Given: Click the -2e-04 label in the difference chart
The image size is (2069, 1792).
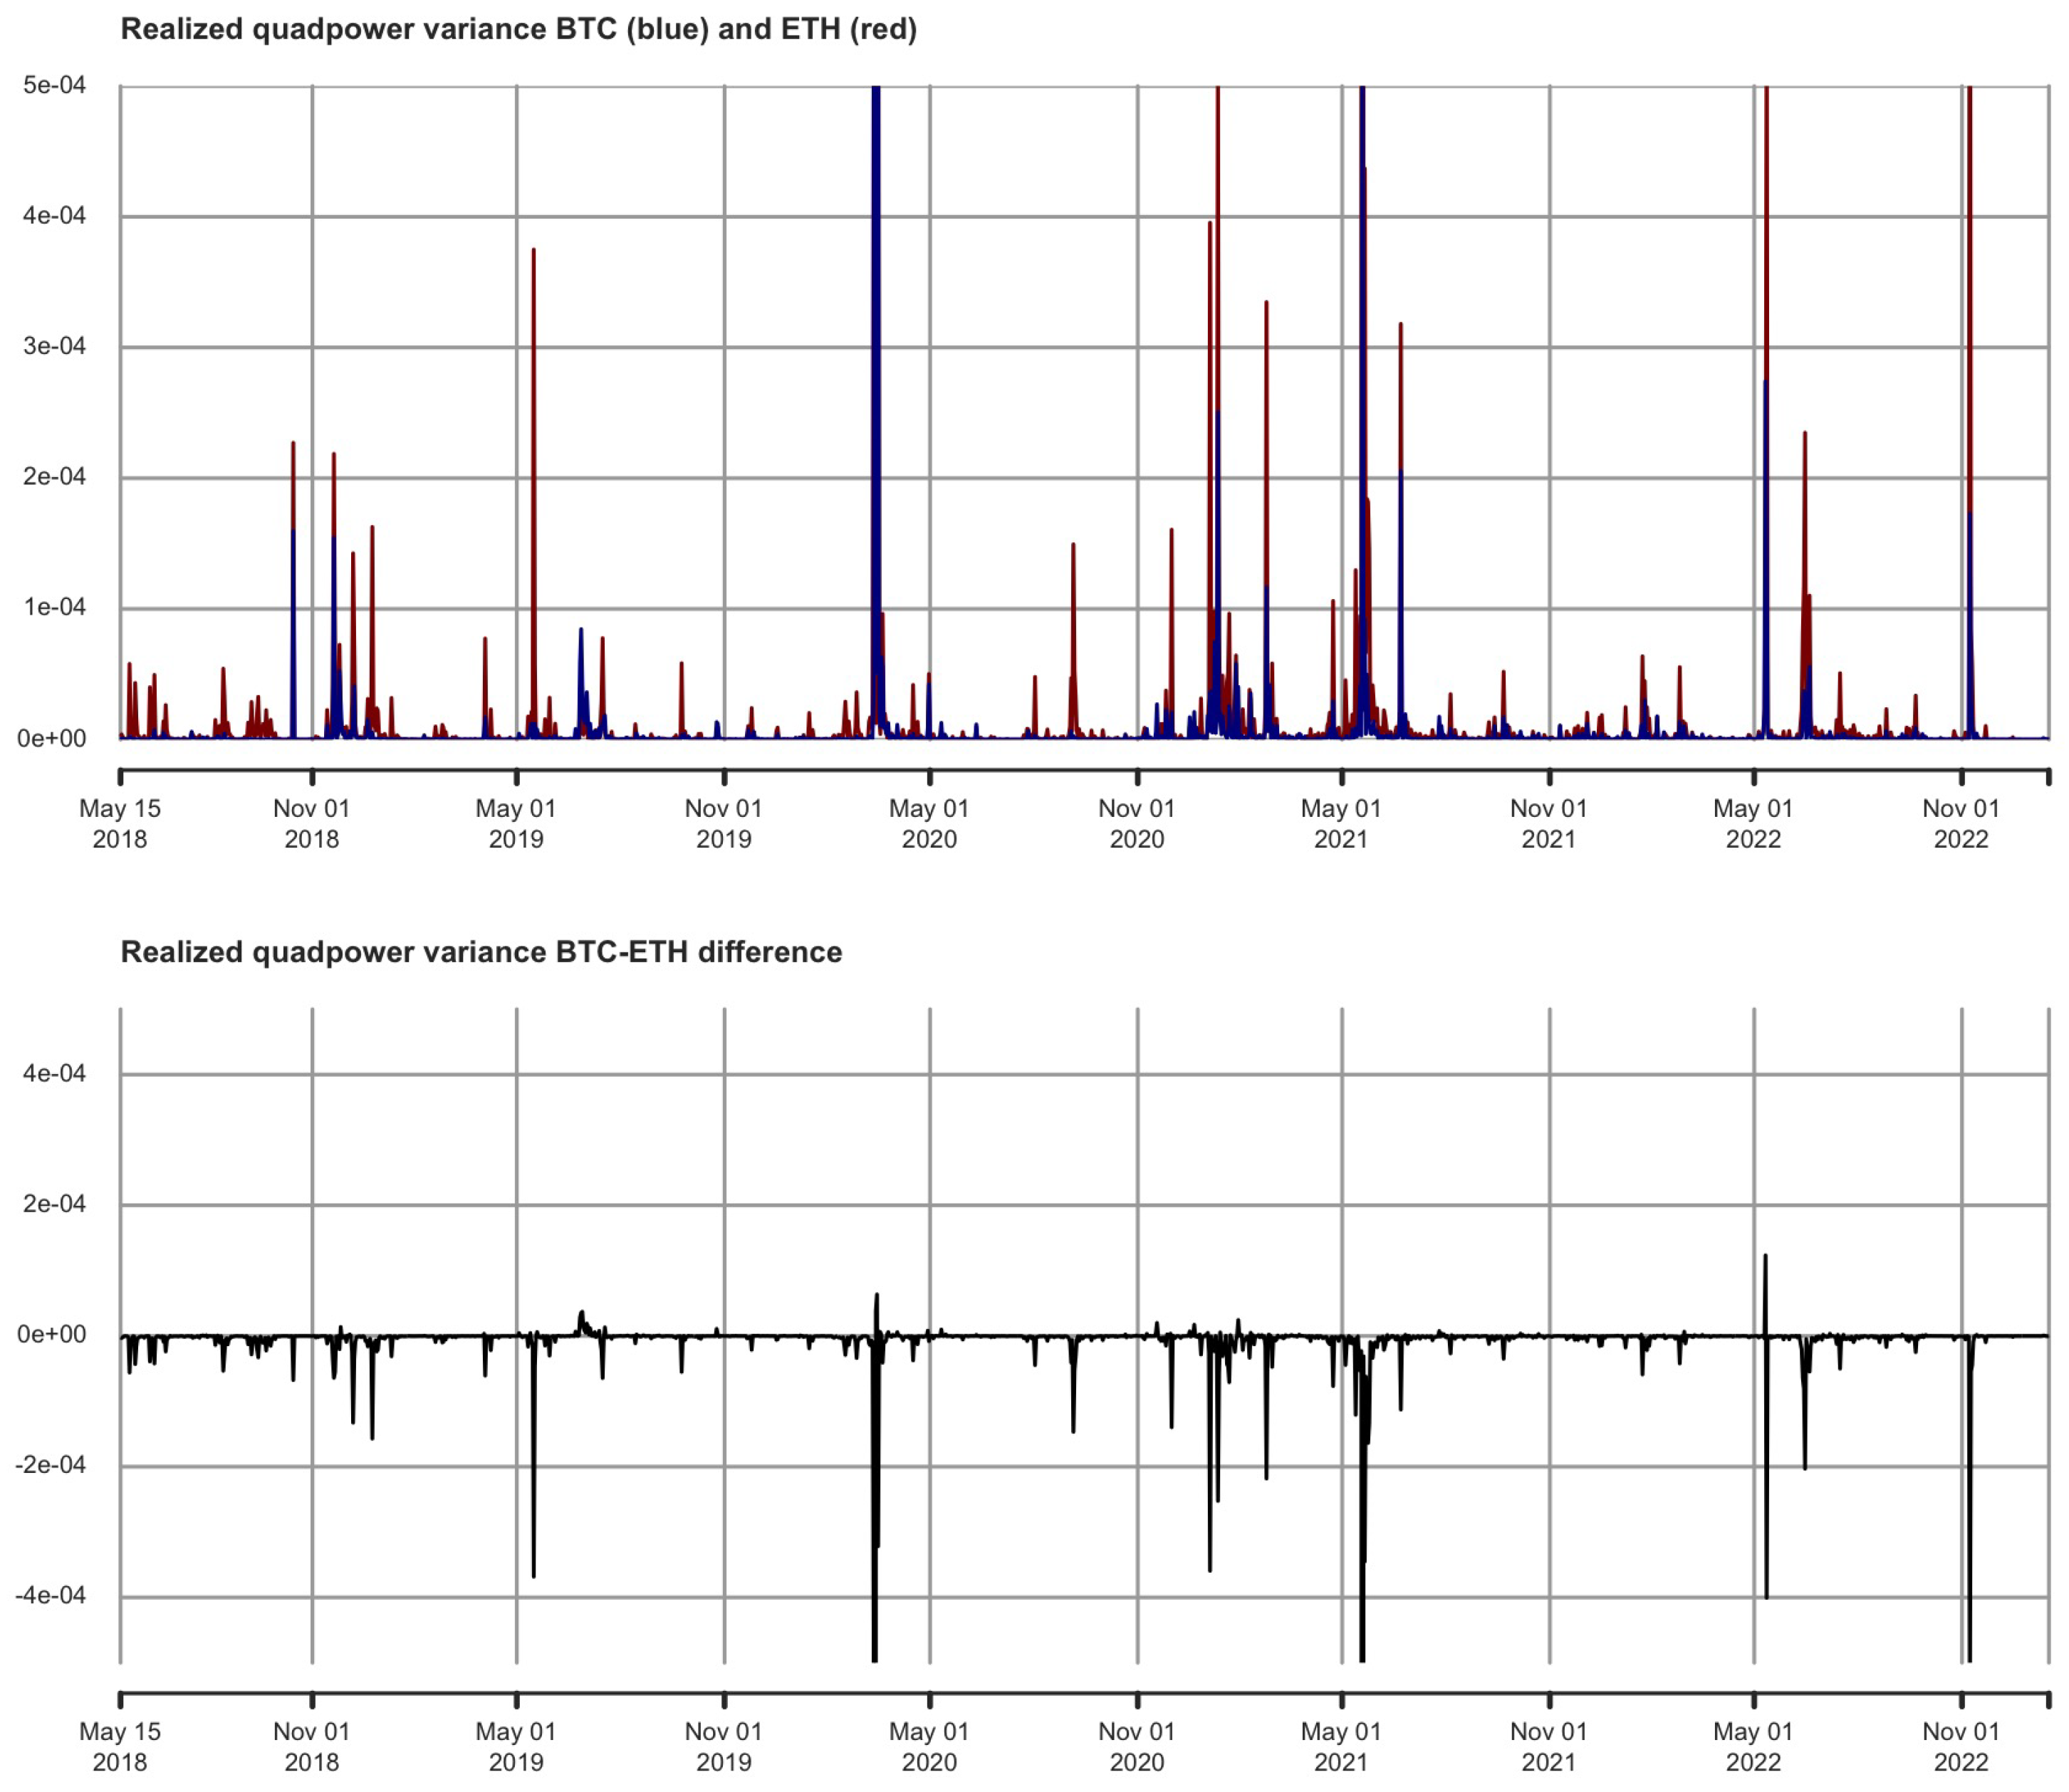Looking at the screenshot, I should (x=50, y=1465).
